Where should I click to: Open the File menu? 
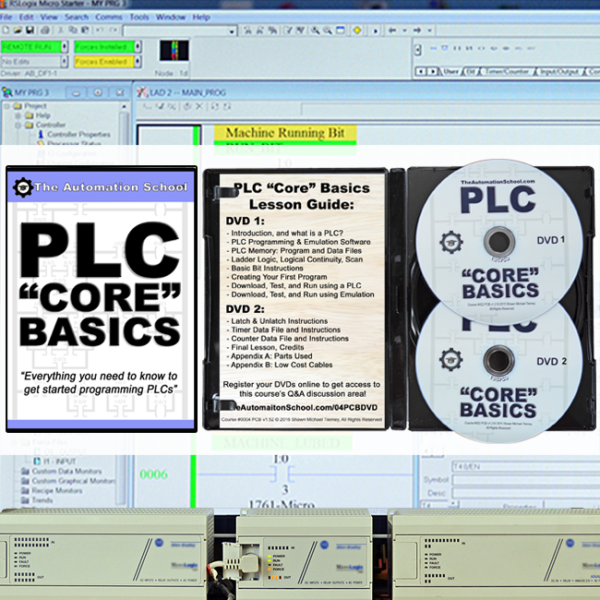coord(6,17)
